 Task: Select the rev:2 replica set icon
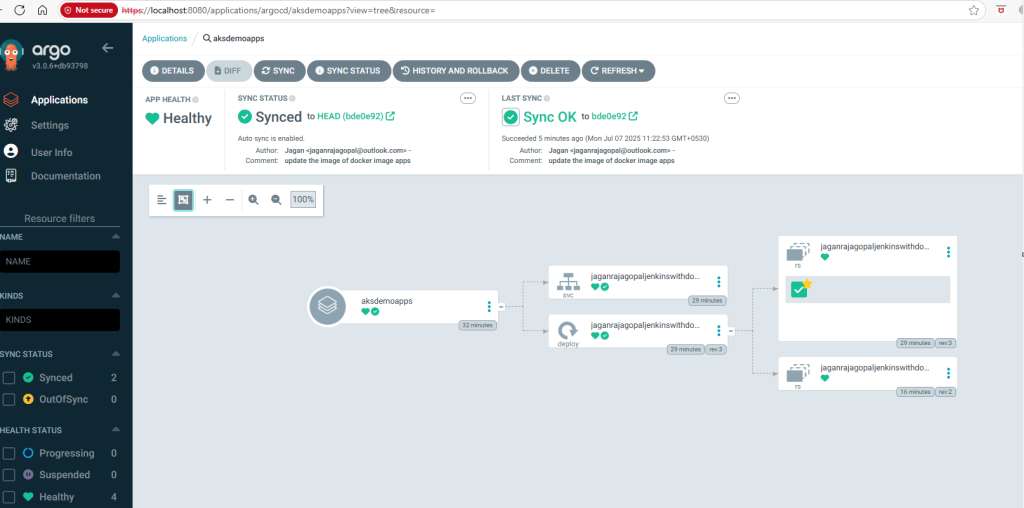797,373
